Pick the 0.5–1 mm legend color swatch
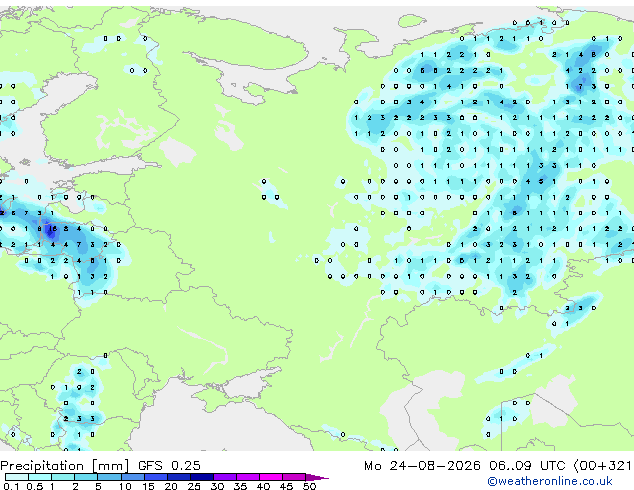Viewport: 634px width, 490px height. pos(40,477)
